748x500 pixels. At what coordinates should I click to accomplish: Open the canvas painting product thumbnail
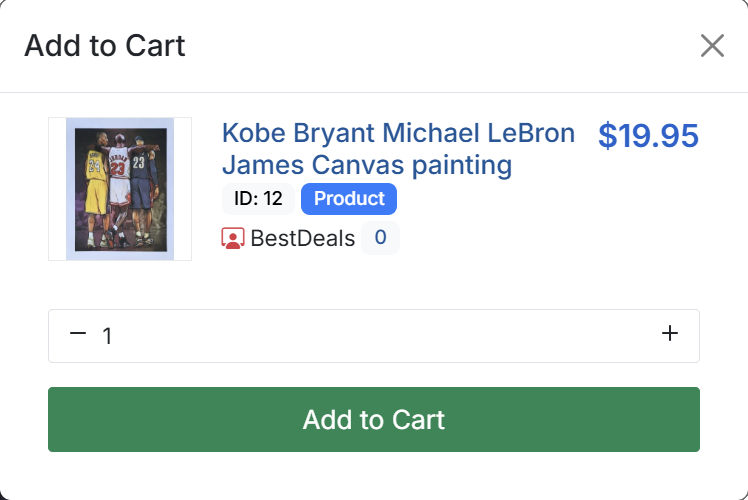[120, 189]
